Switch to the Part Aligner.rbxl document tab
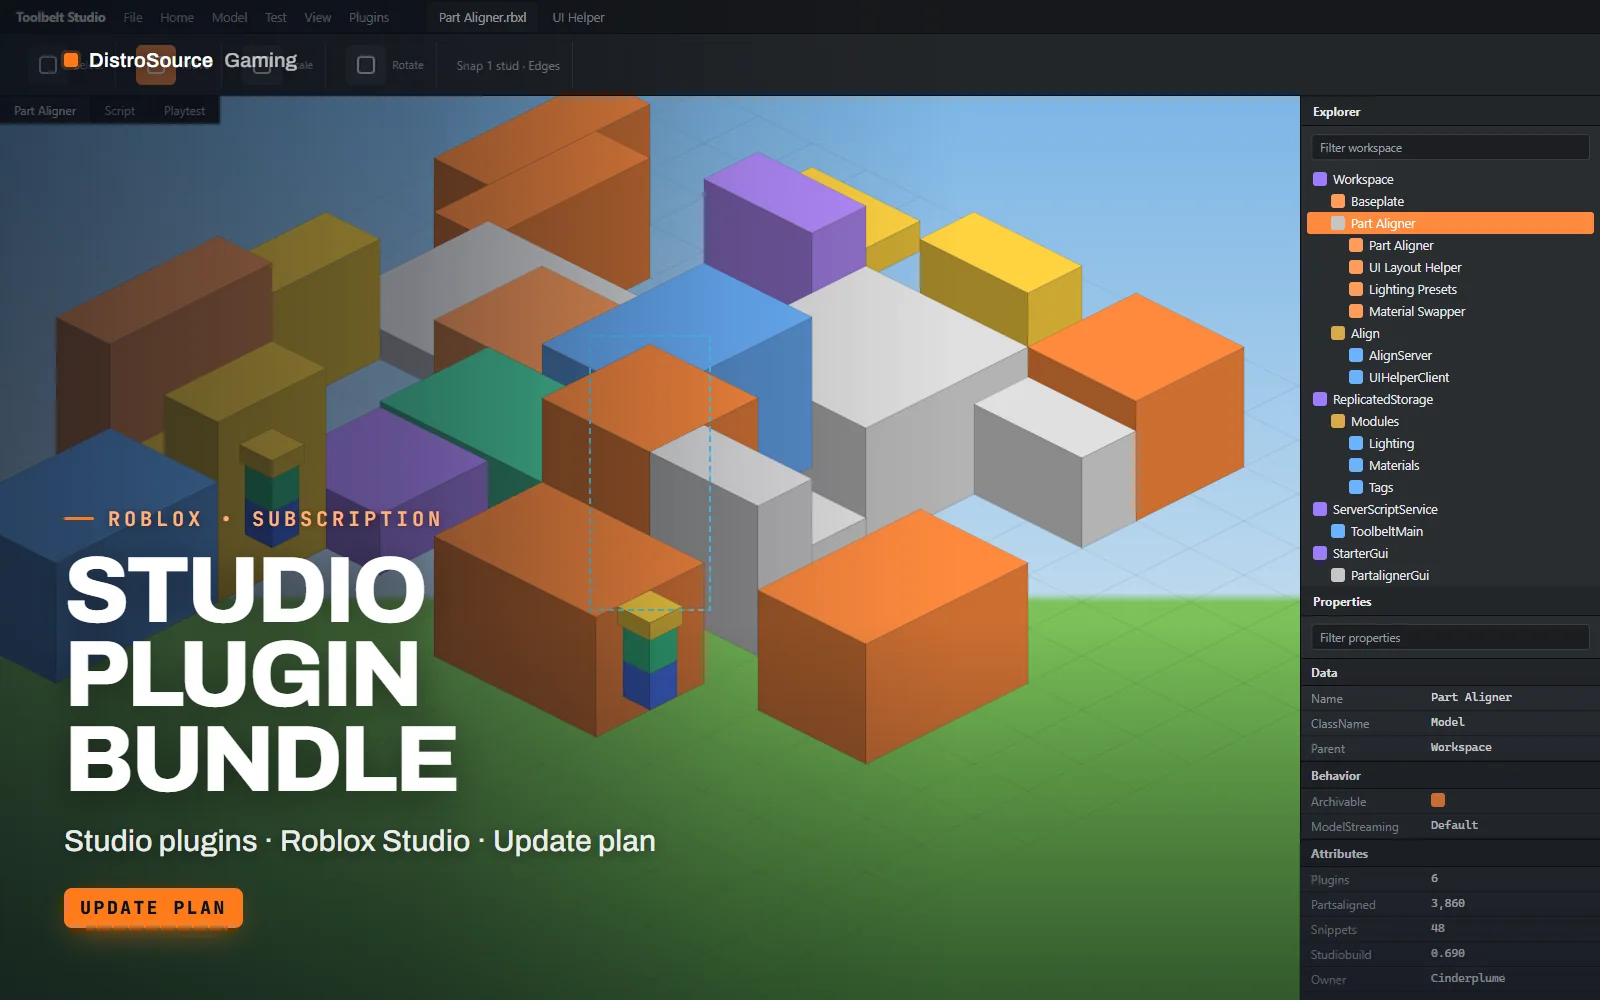This screenshot has width=1600, height=1000. point(482,17)
